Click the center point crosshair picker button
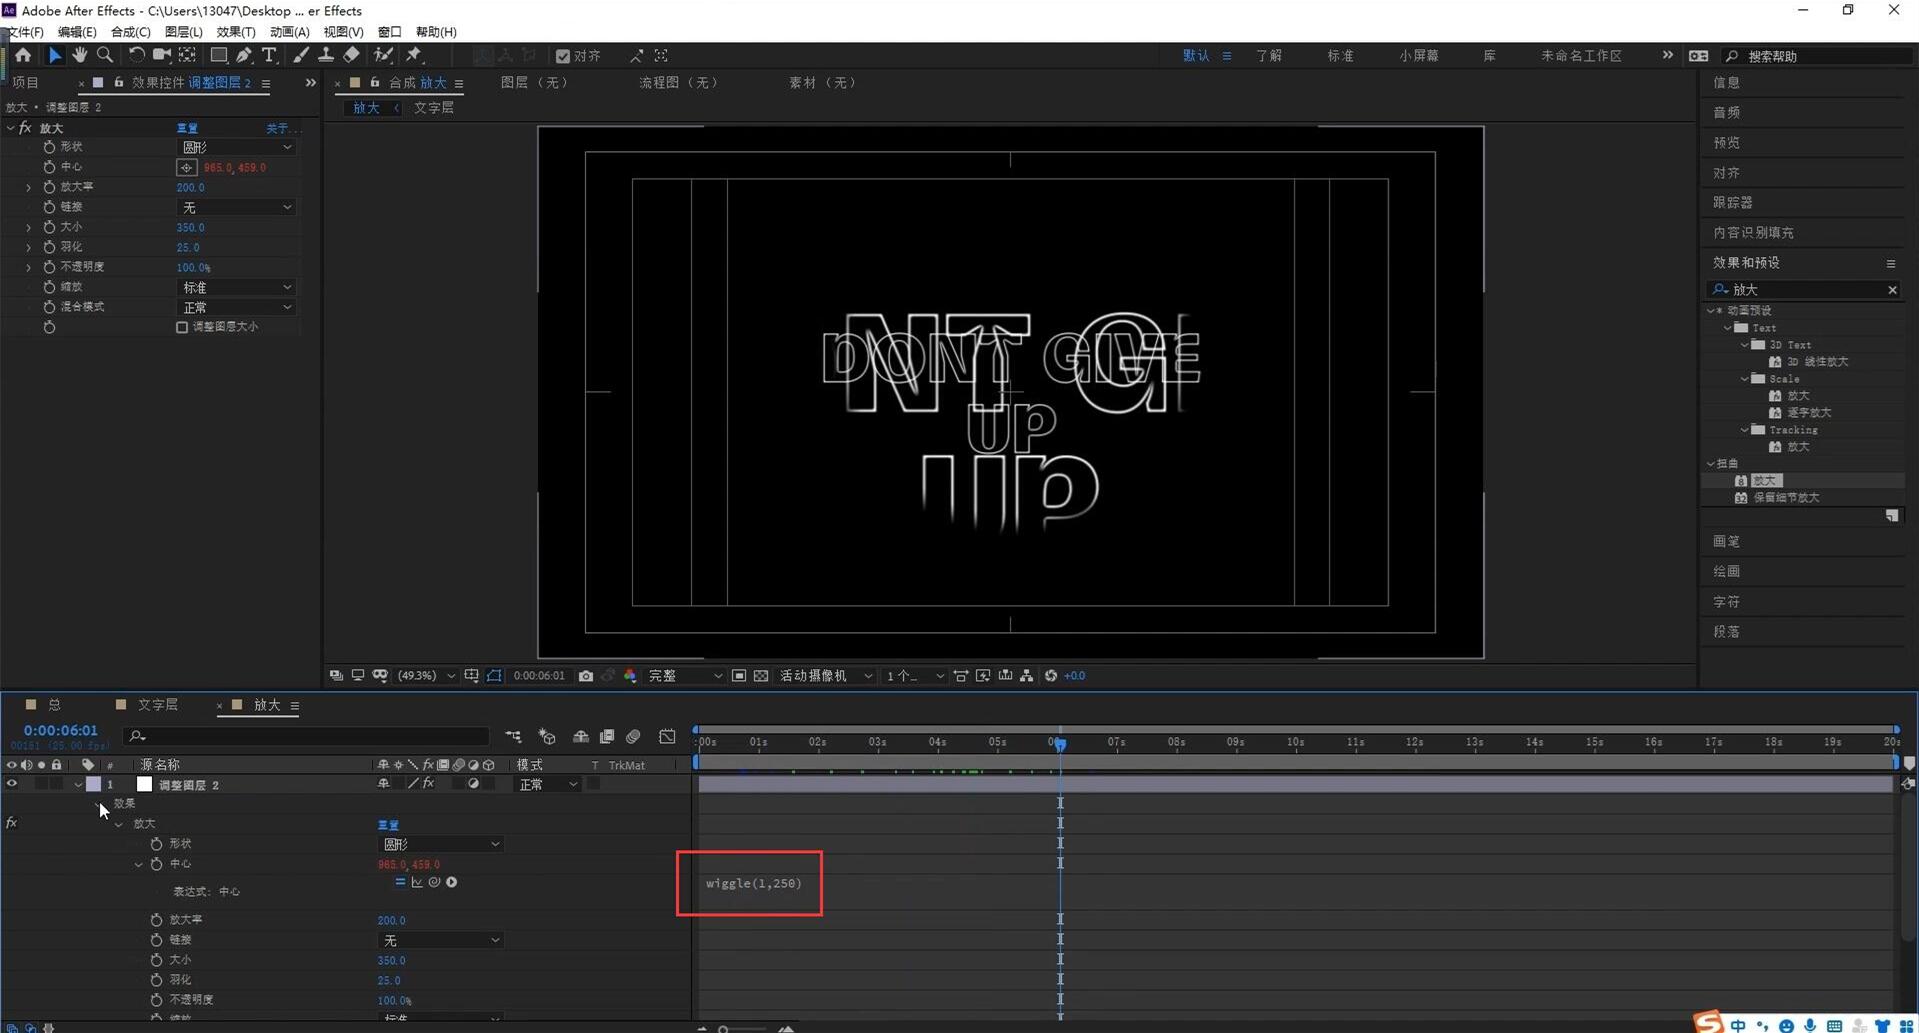 pos(187,168)
